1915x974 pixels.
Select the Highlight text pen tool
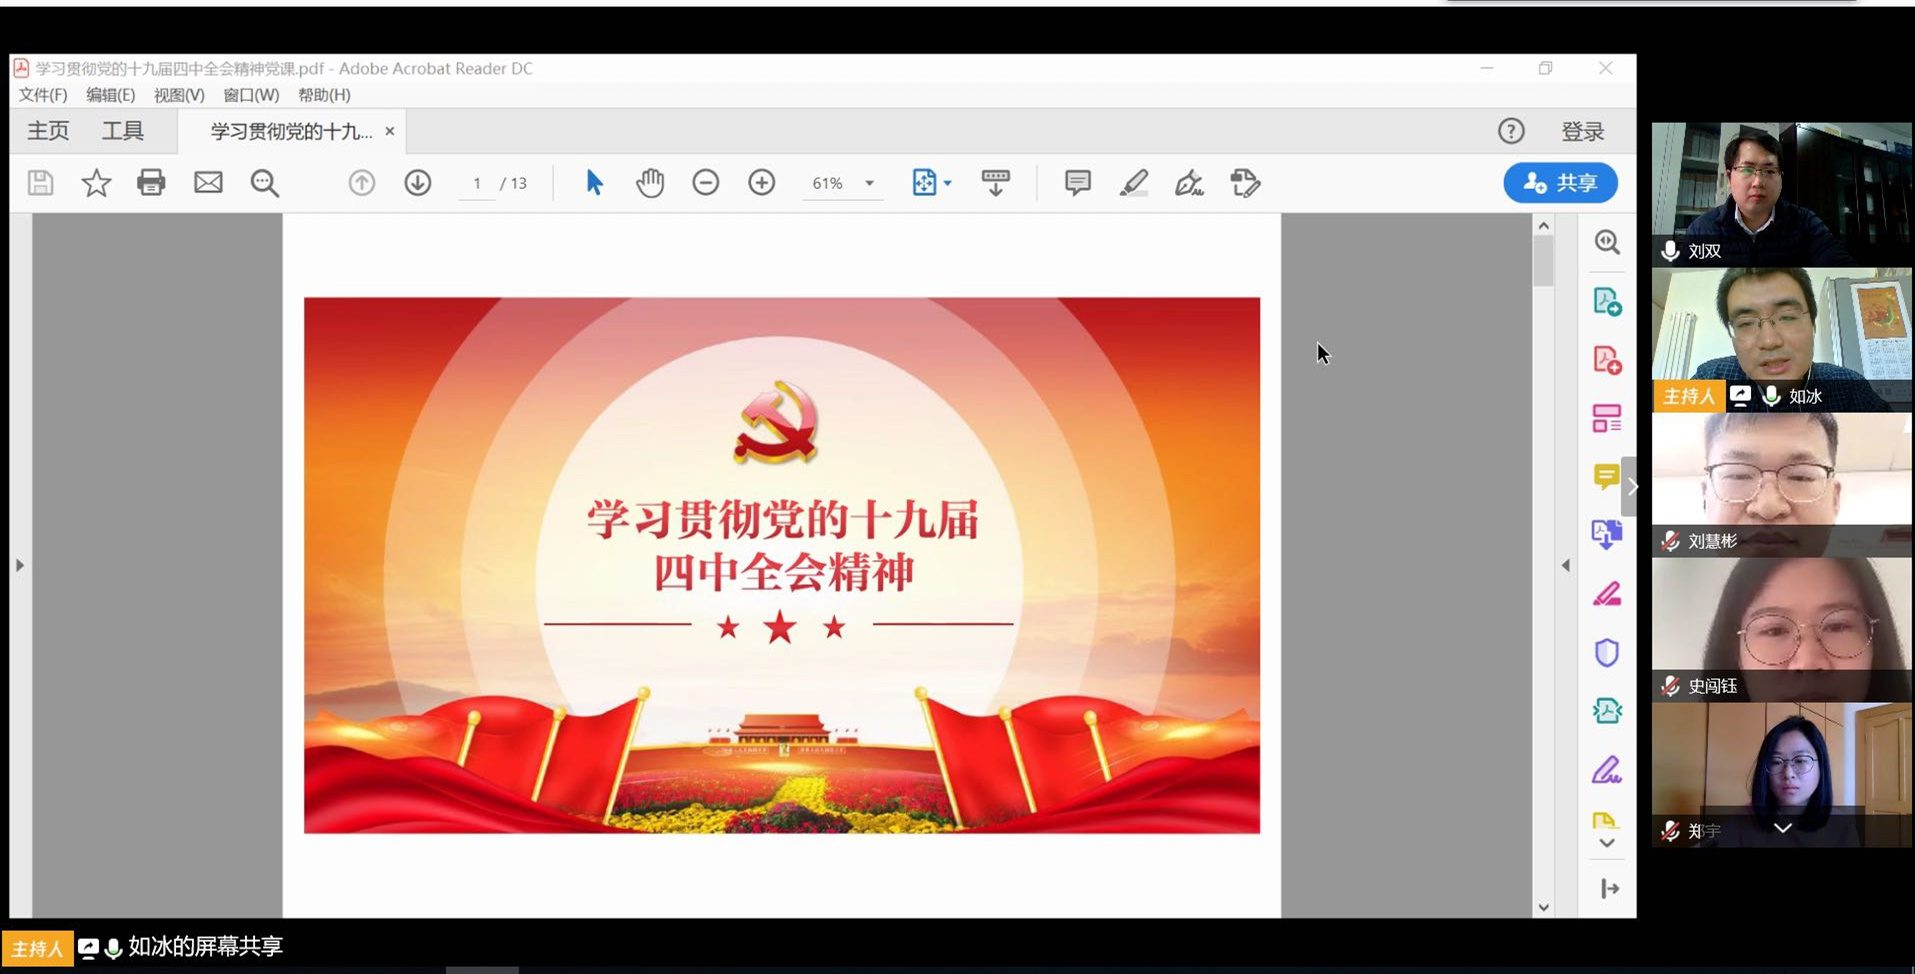pyautogui.click(x=1133, y=183)
